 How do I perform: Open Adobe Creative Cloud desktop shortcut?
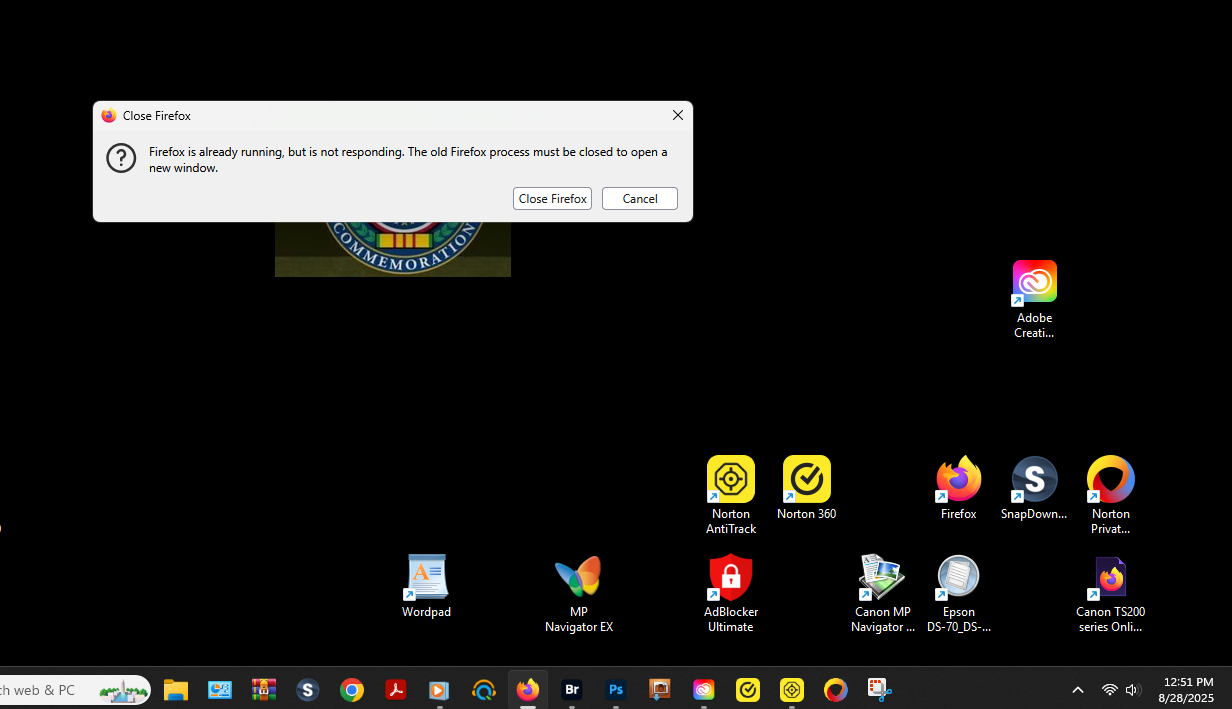click(1034, 299)
